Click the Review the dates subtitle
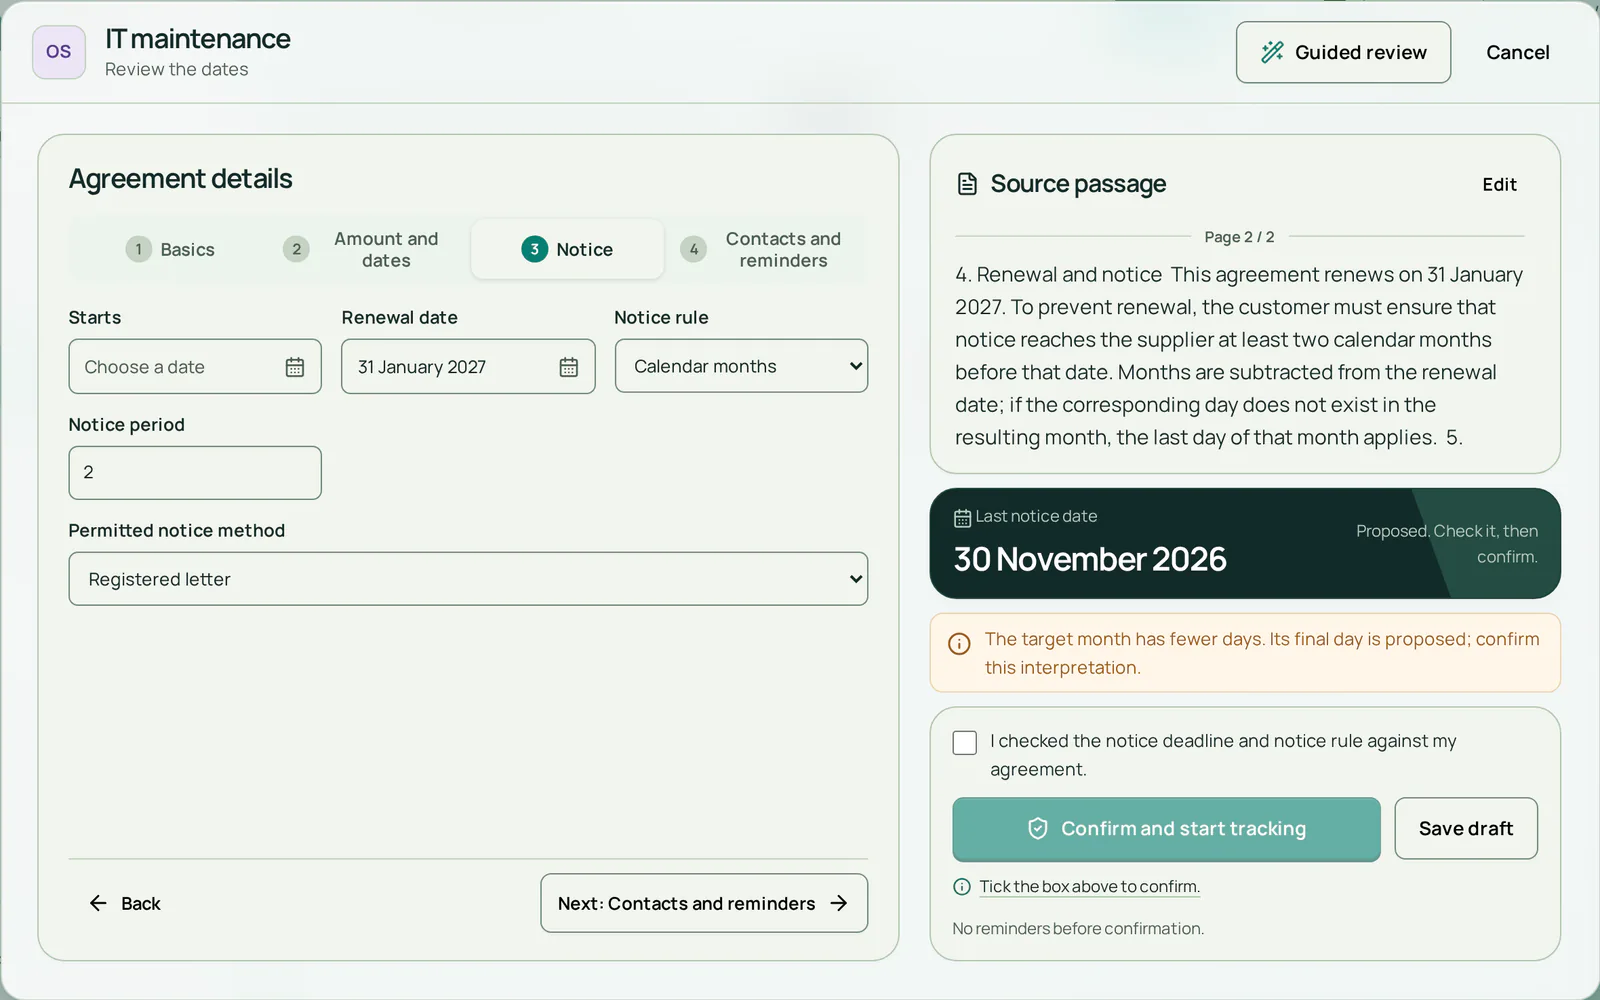 176,70
